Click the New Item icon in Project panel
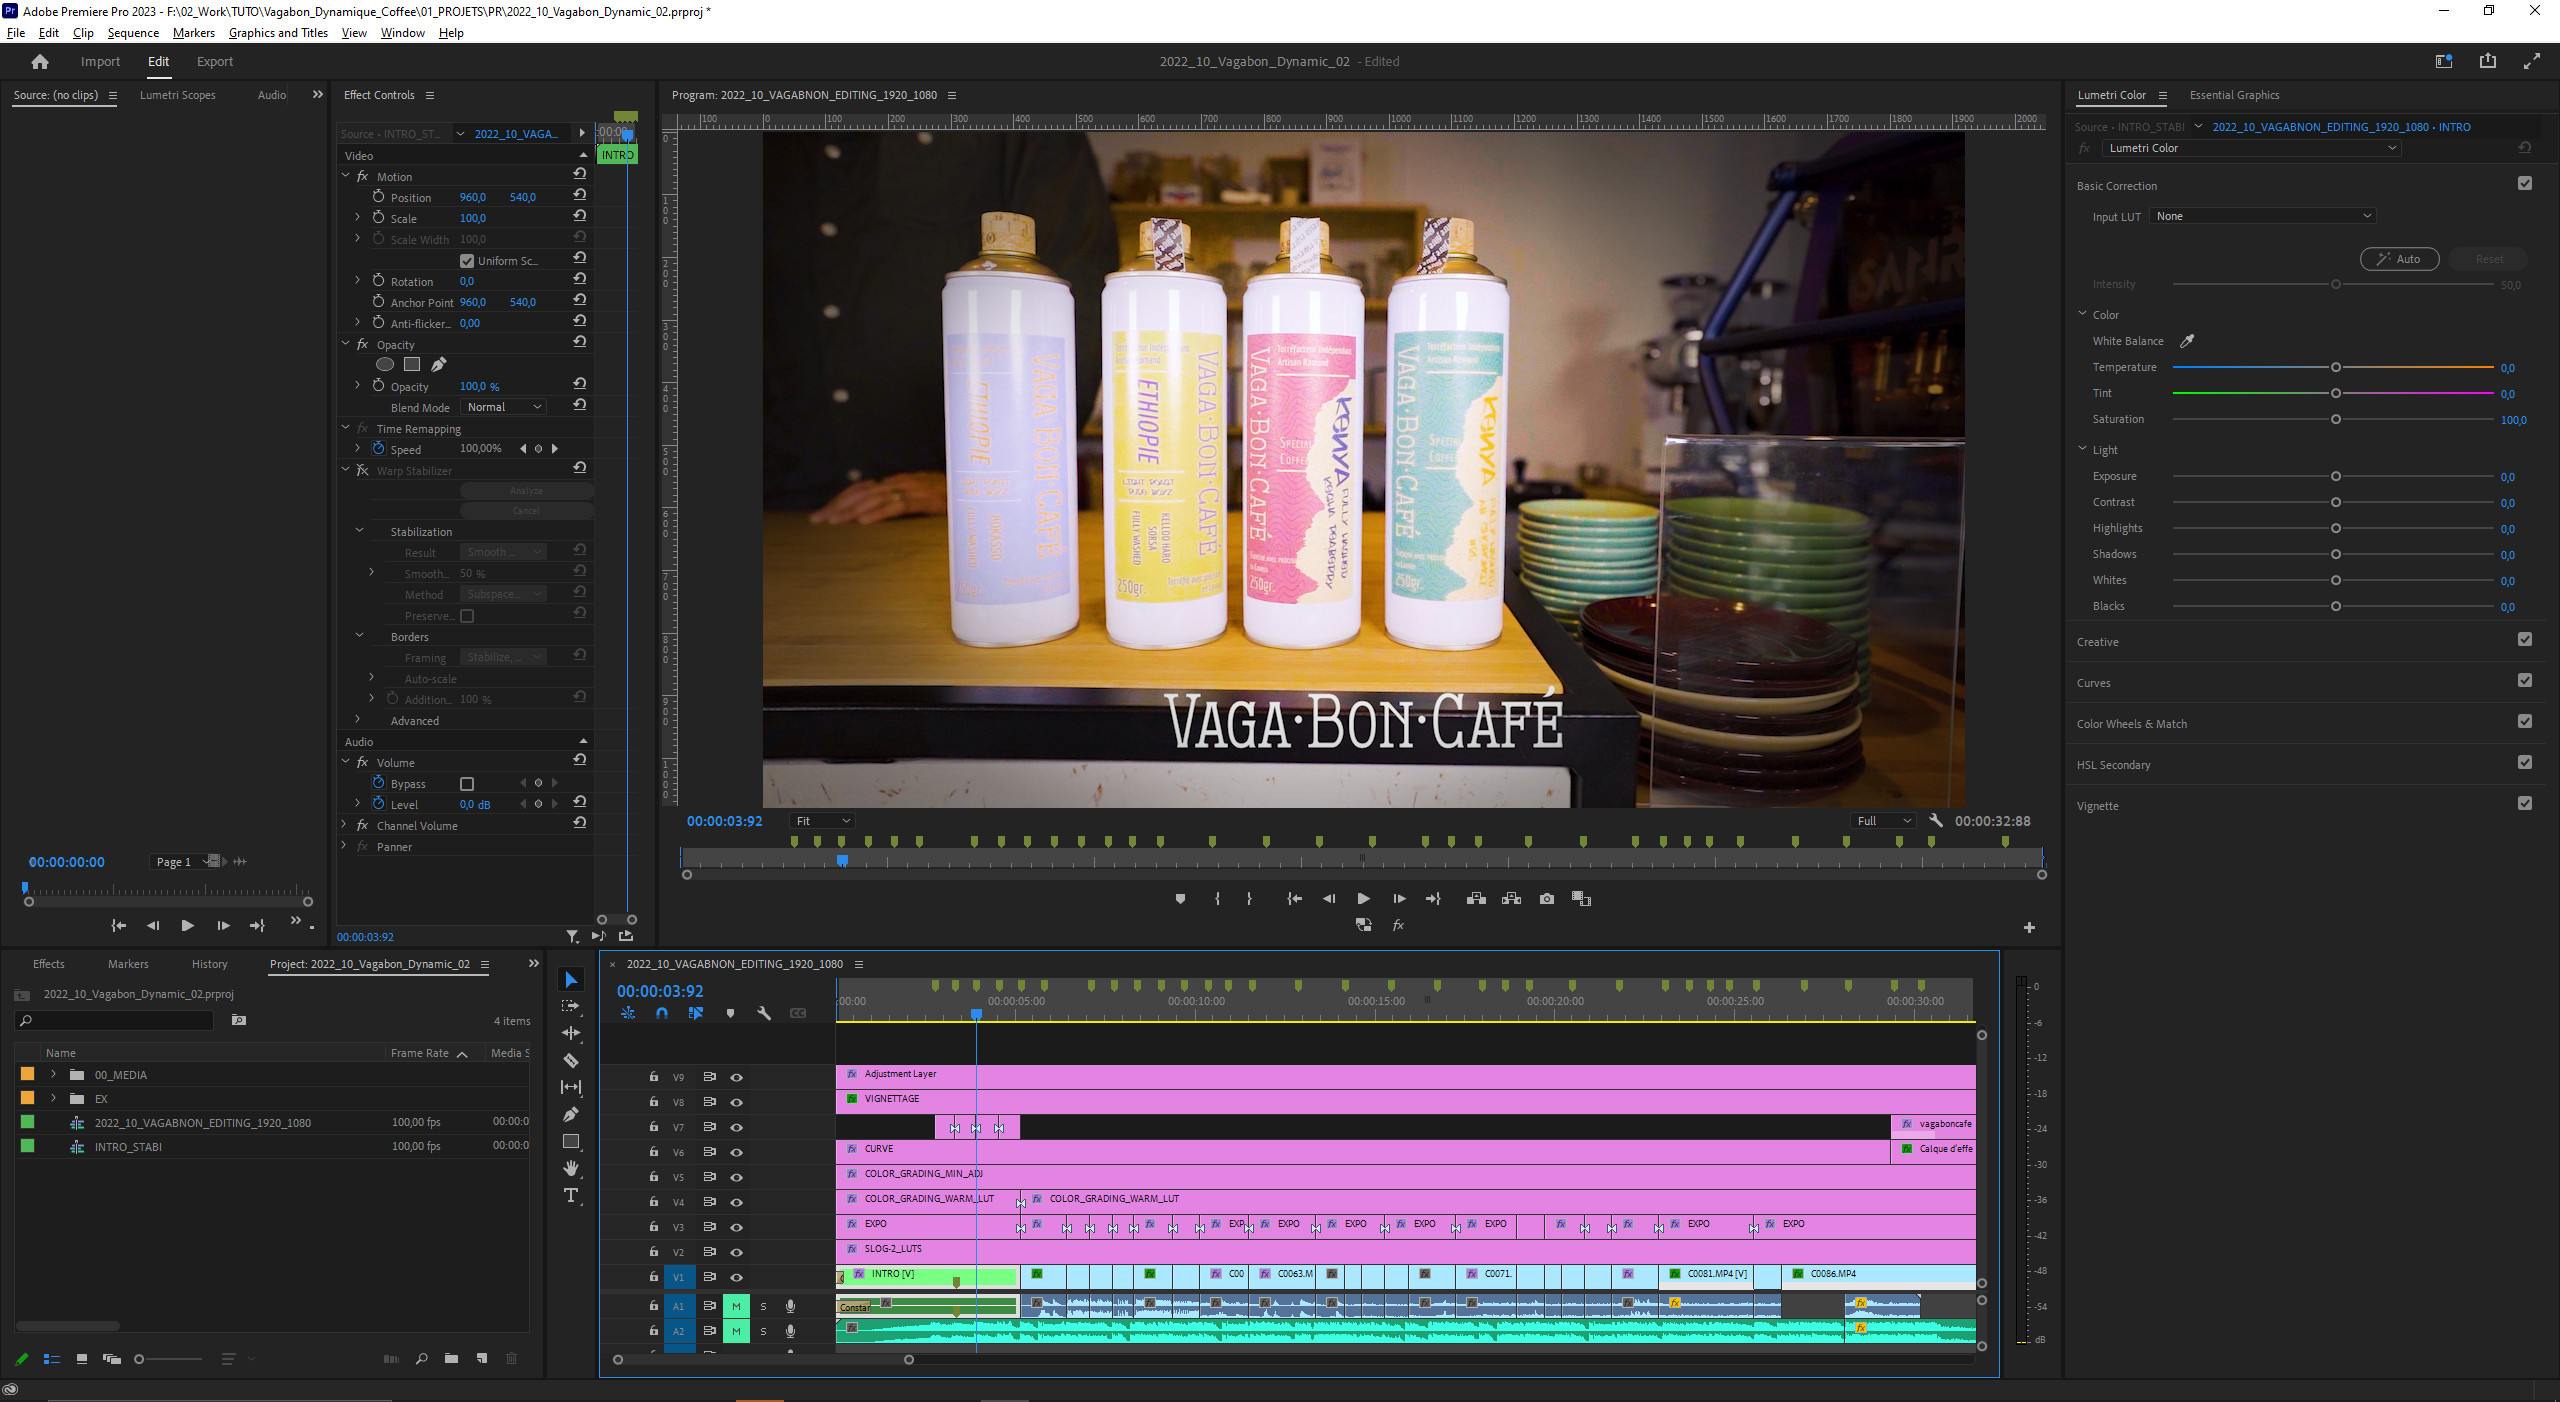 coord(482,1358)
